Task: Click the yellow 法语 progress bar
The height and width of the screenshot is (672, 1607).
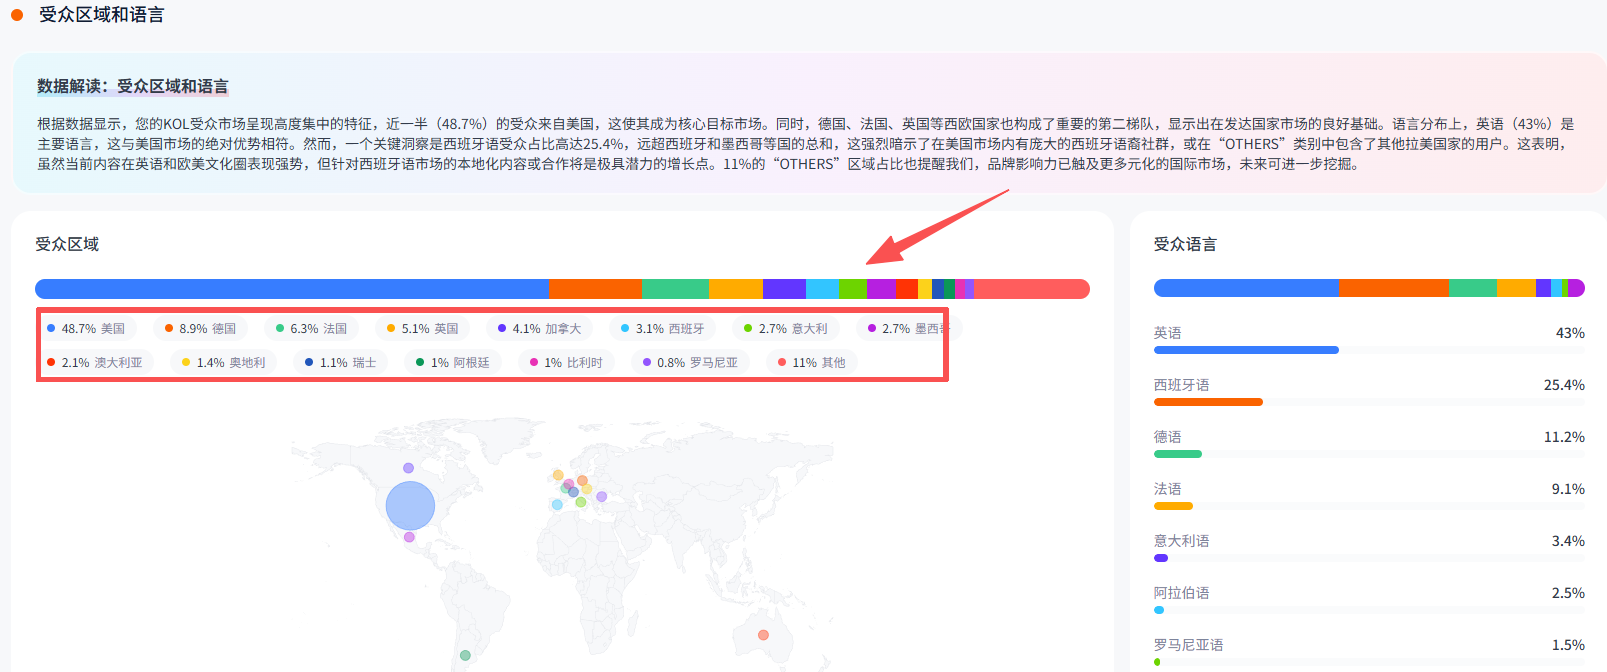Action: point(1173,506)
